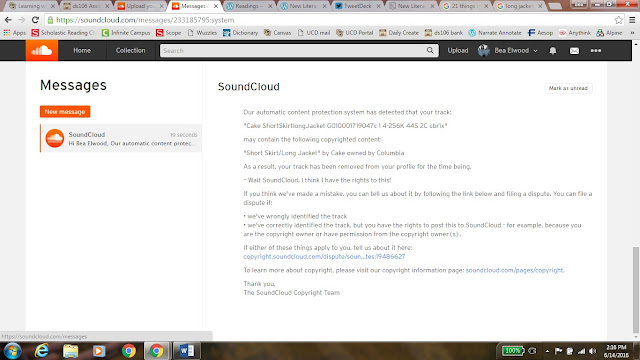The height and width of the screenshot is (360, 640).
Task: Click the SoundCloud logo icon
Action: (42, 51)
